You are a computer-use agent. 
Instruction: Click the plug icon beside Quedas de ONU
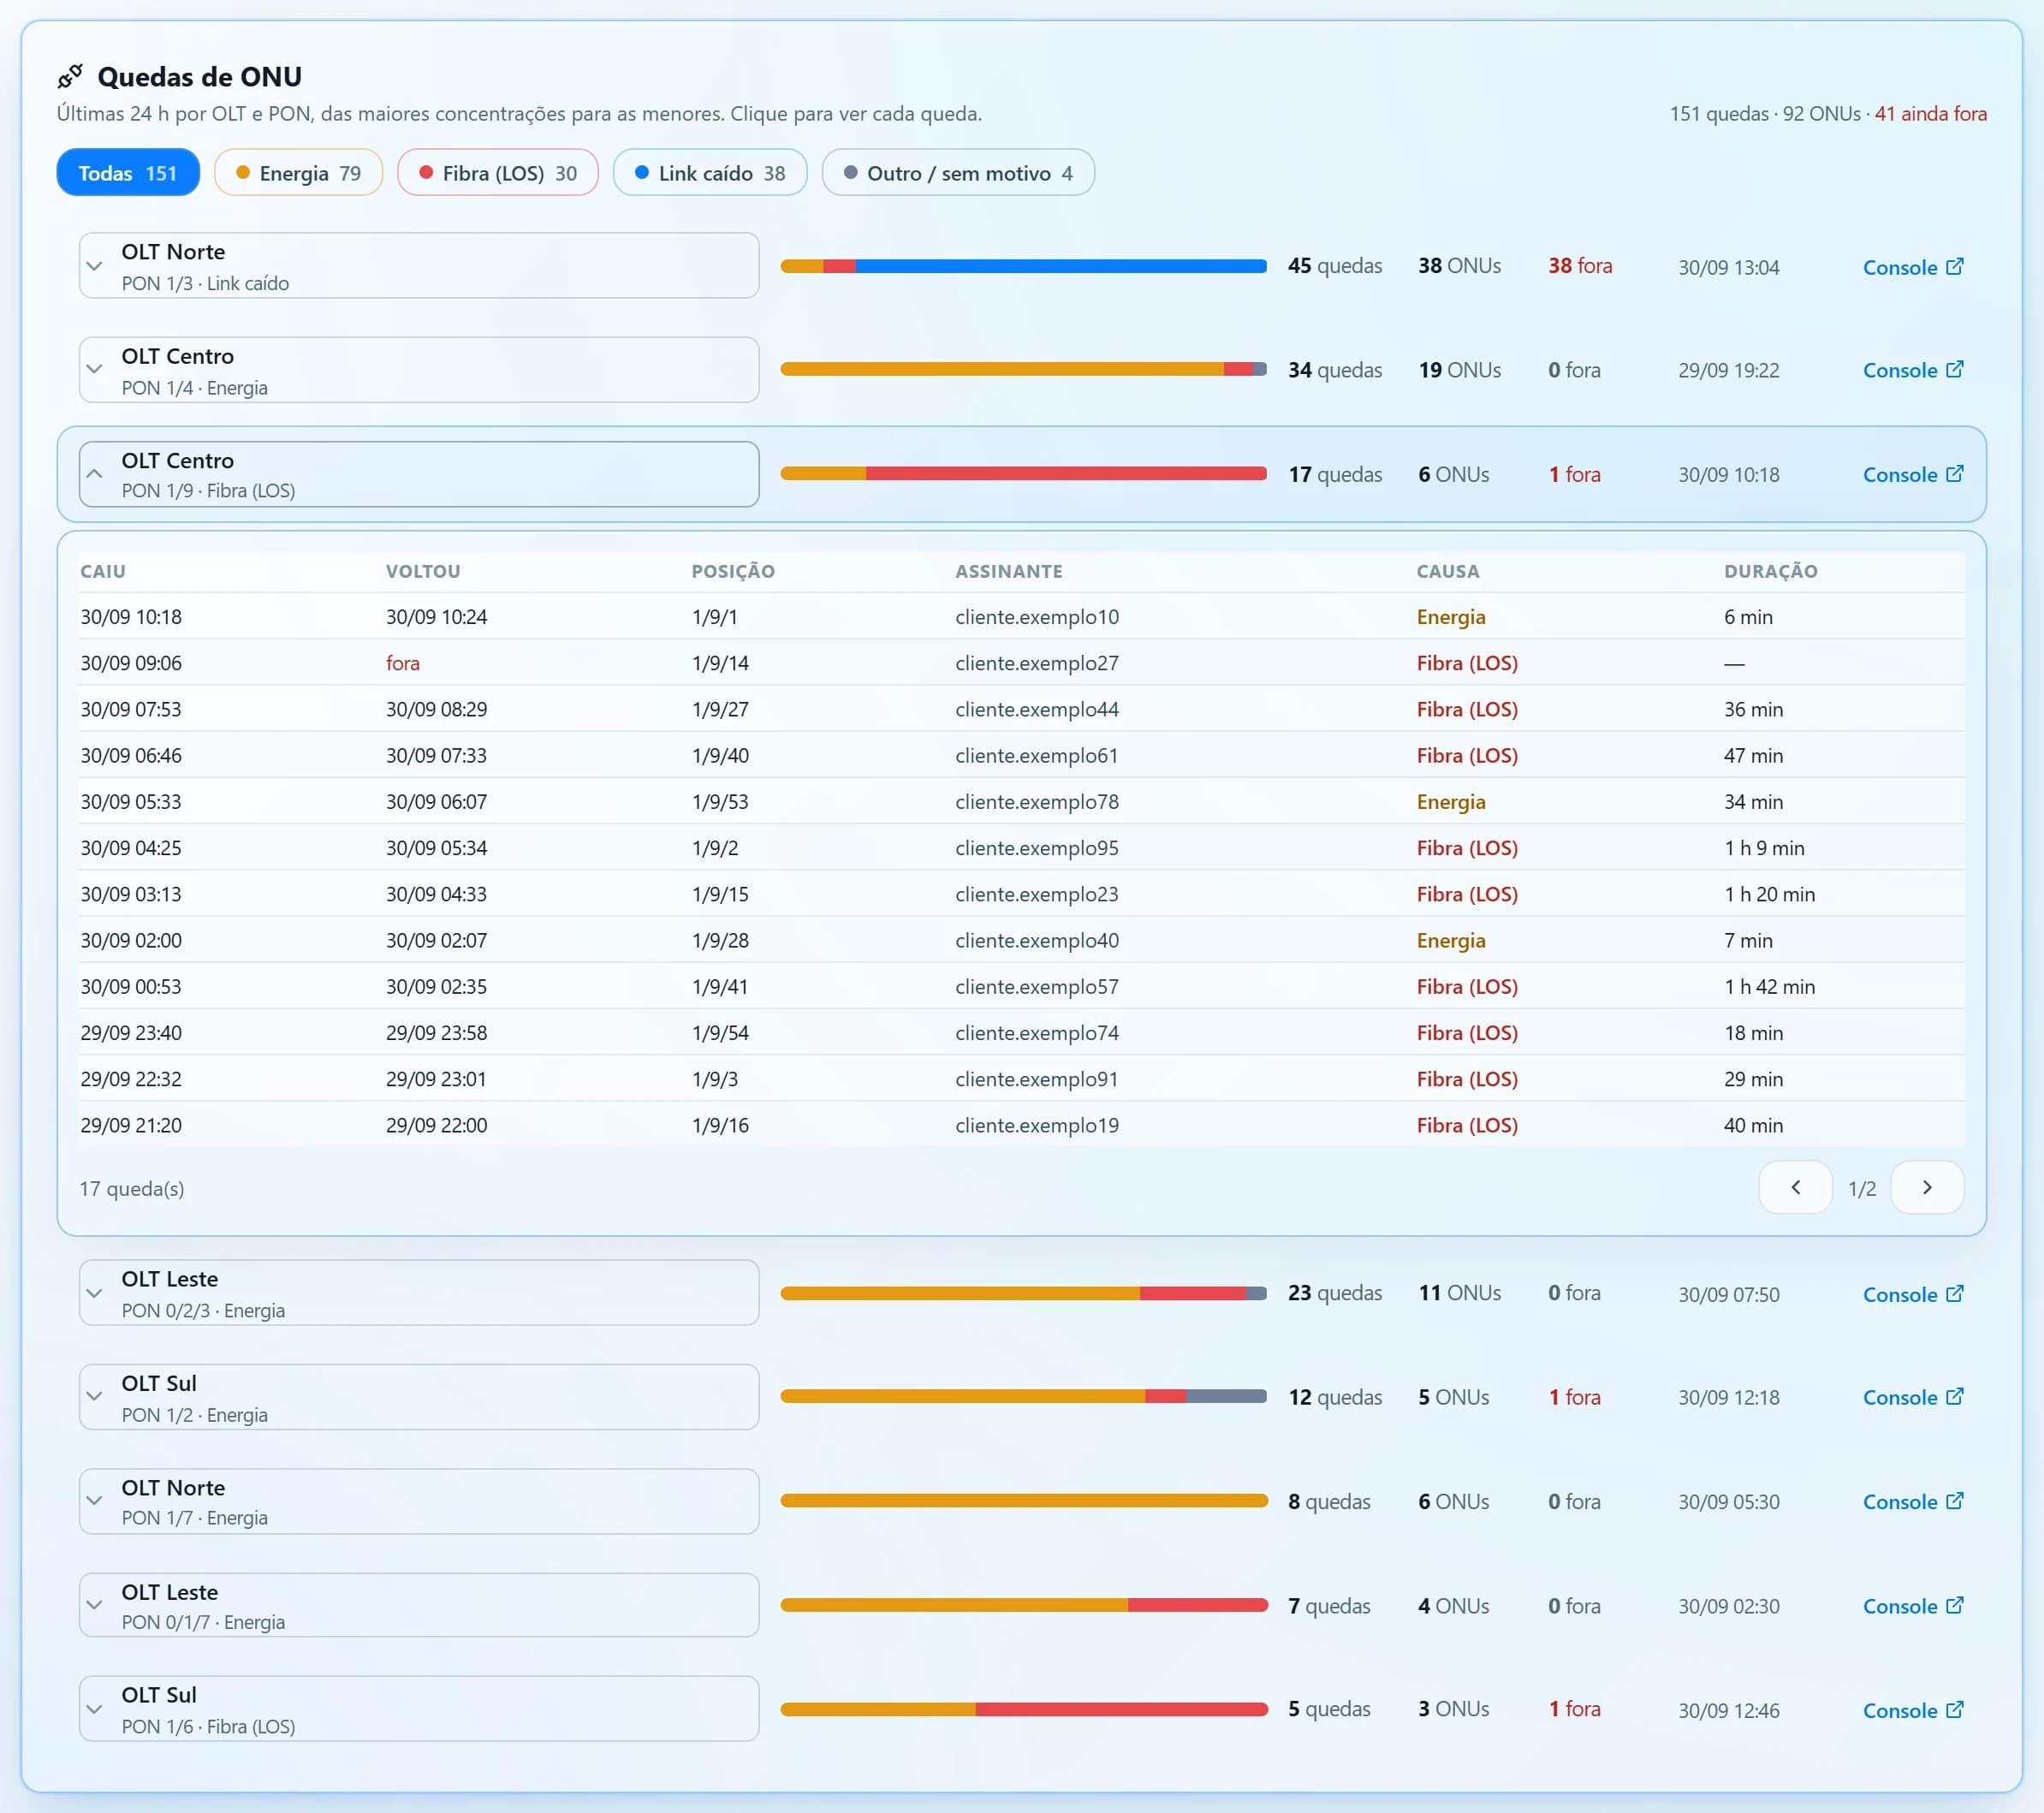[x=70, y=76]
